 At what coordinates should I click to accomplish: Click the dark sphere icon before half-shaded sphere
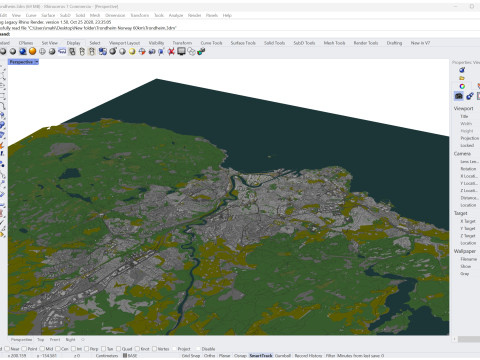pyautogui.click(x=113, y=51)
